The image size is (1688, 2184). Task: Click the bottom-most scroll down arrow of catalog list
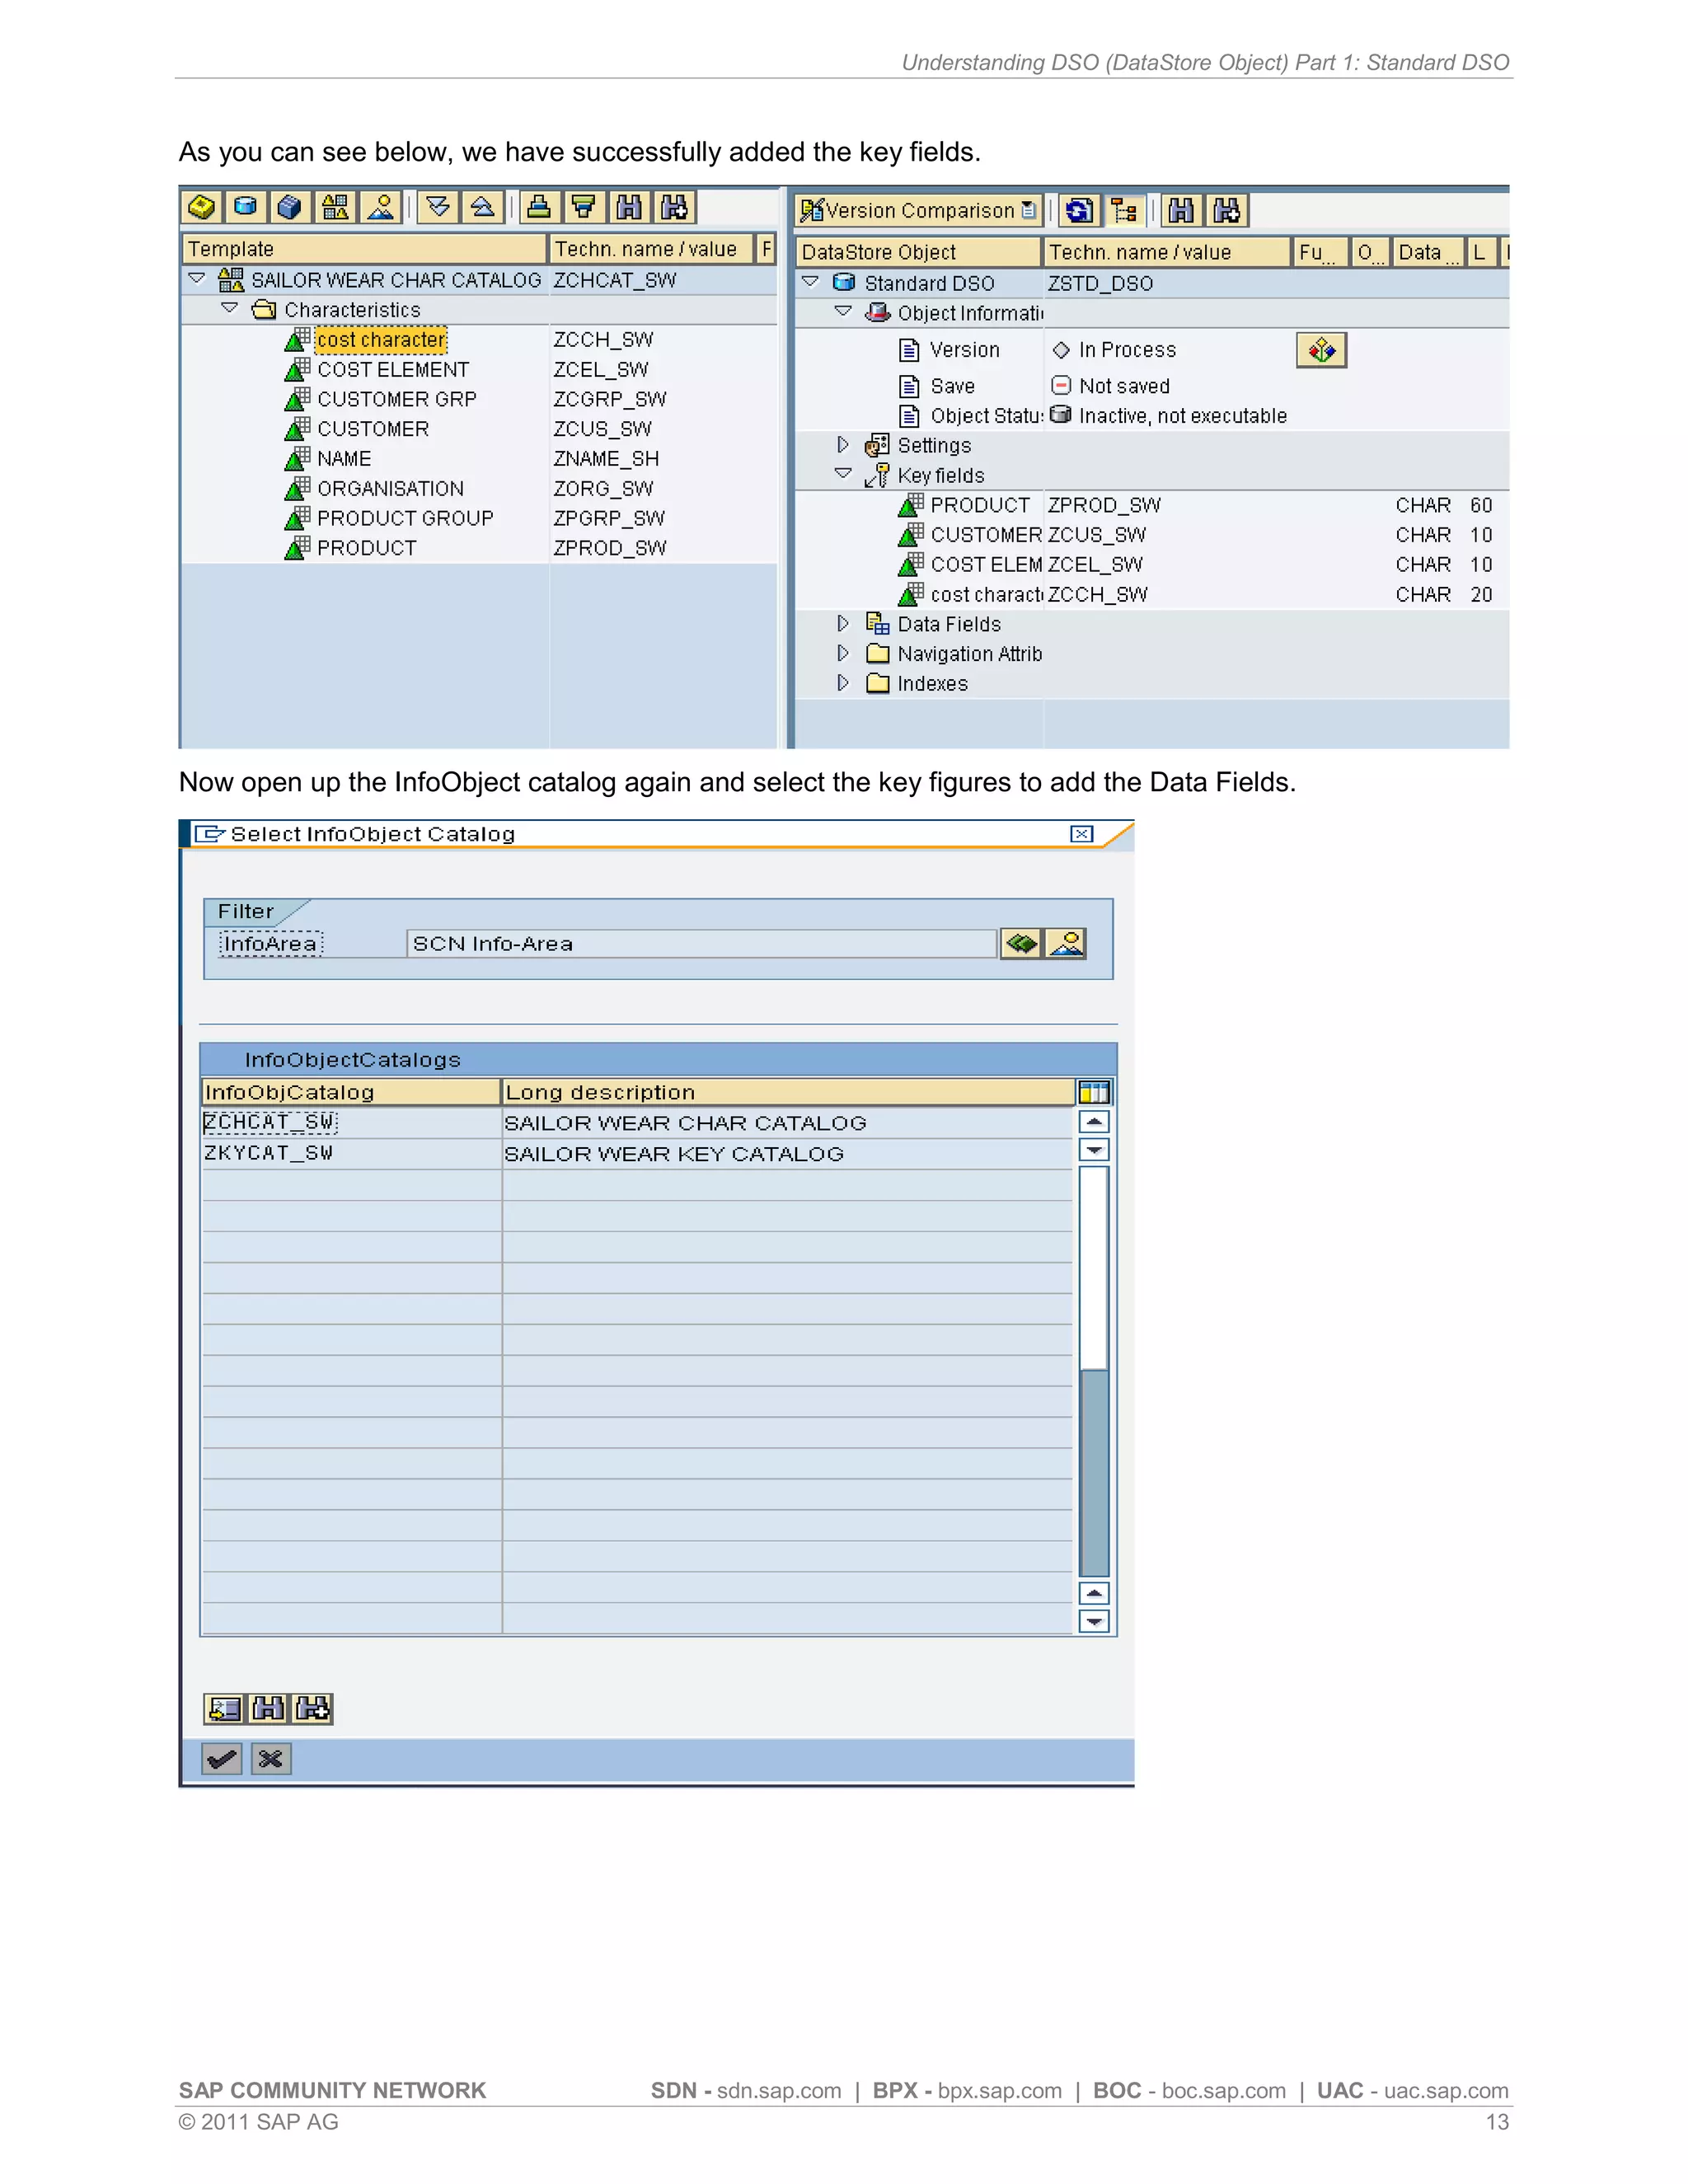[x=1095, y=1622]
